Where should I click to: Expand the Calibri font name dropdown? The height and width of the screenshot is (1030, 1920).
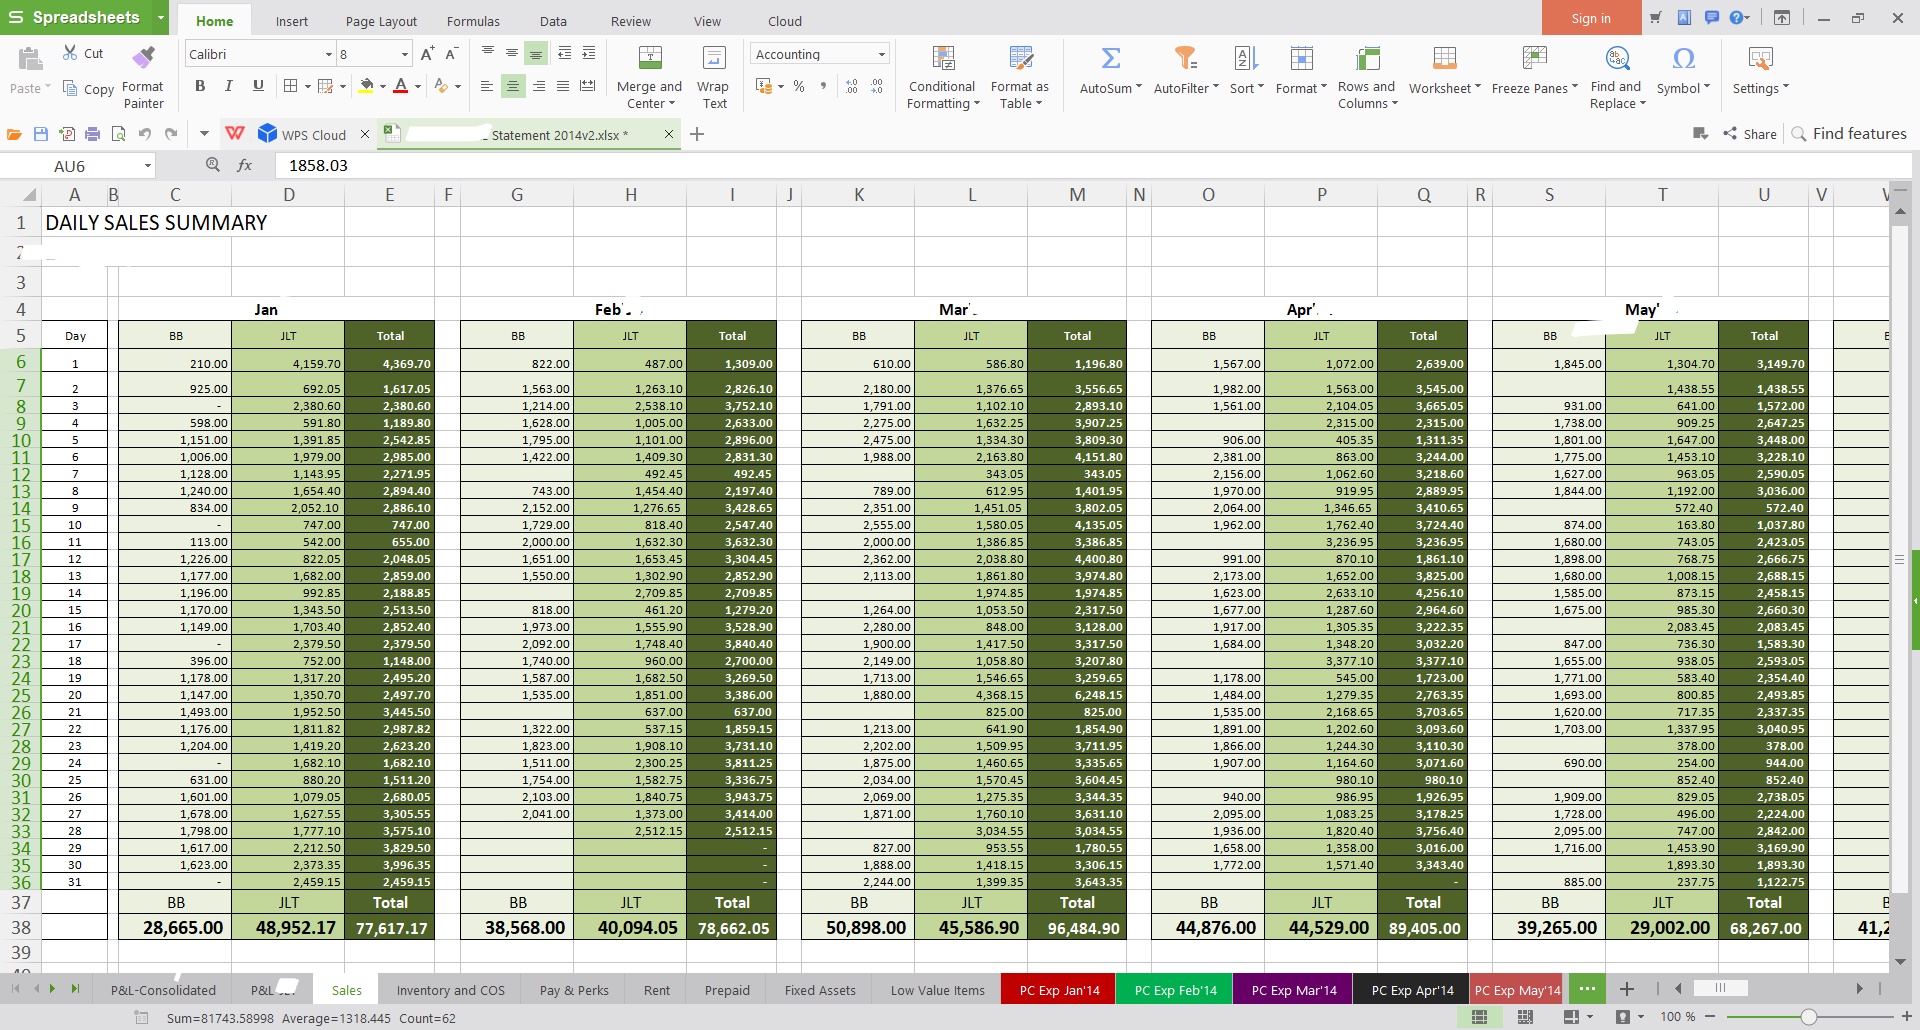(x=328, y=55)
